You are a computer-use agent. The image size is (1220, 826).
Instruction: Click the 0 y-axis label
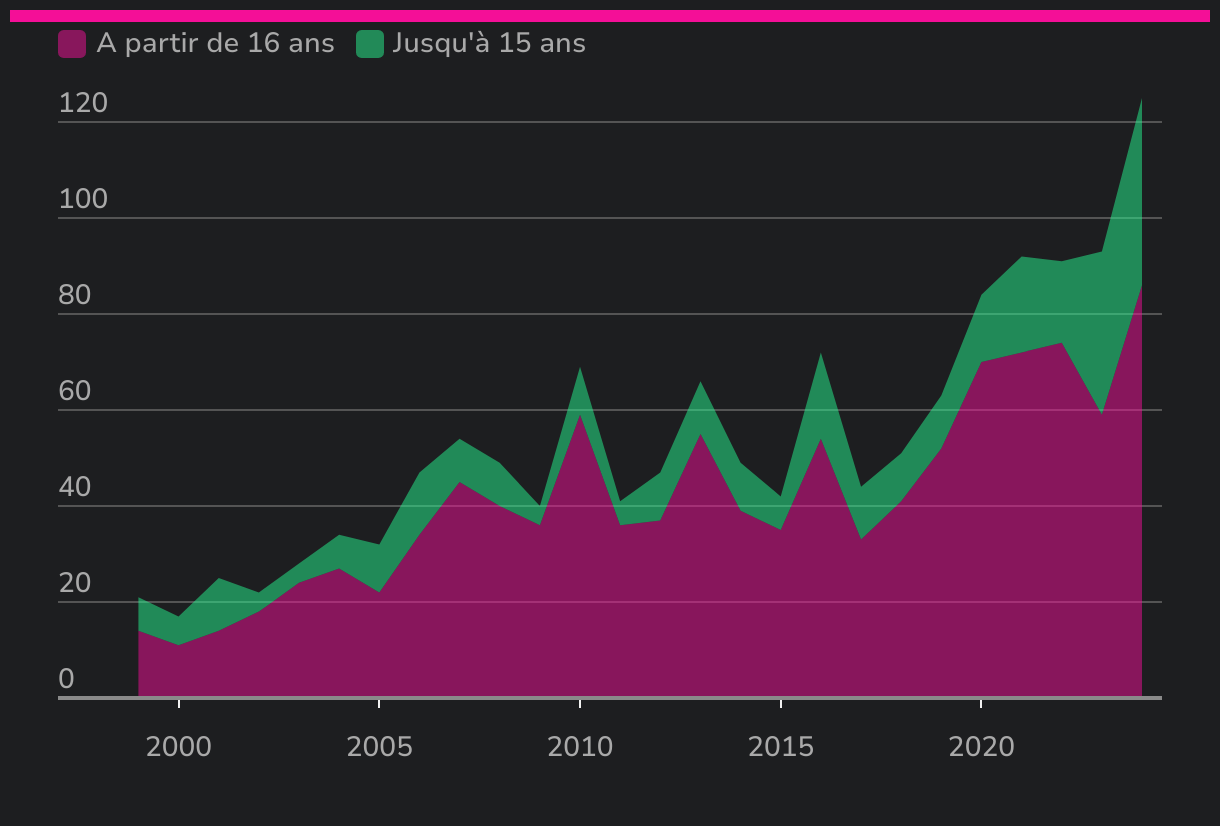[x=66, y=680]
